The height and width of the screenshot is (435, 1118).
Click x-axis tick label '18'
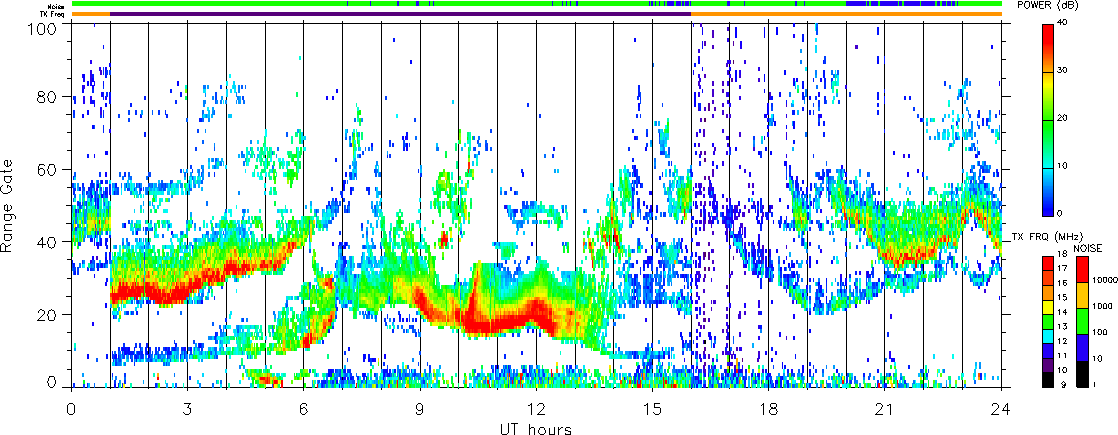769,408
